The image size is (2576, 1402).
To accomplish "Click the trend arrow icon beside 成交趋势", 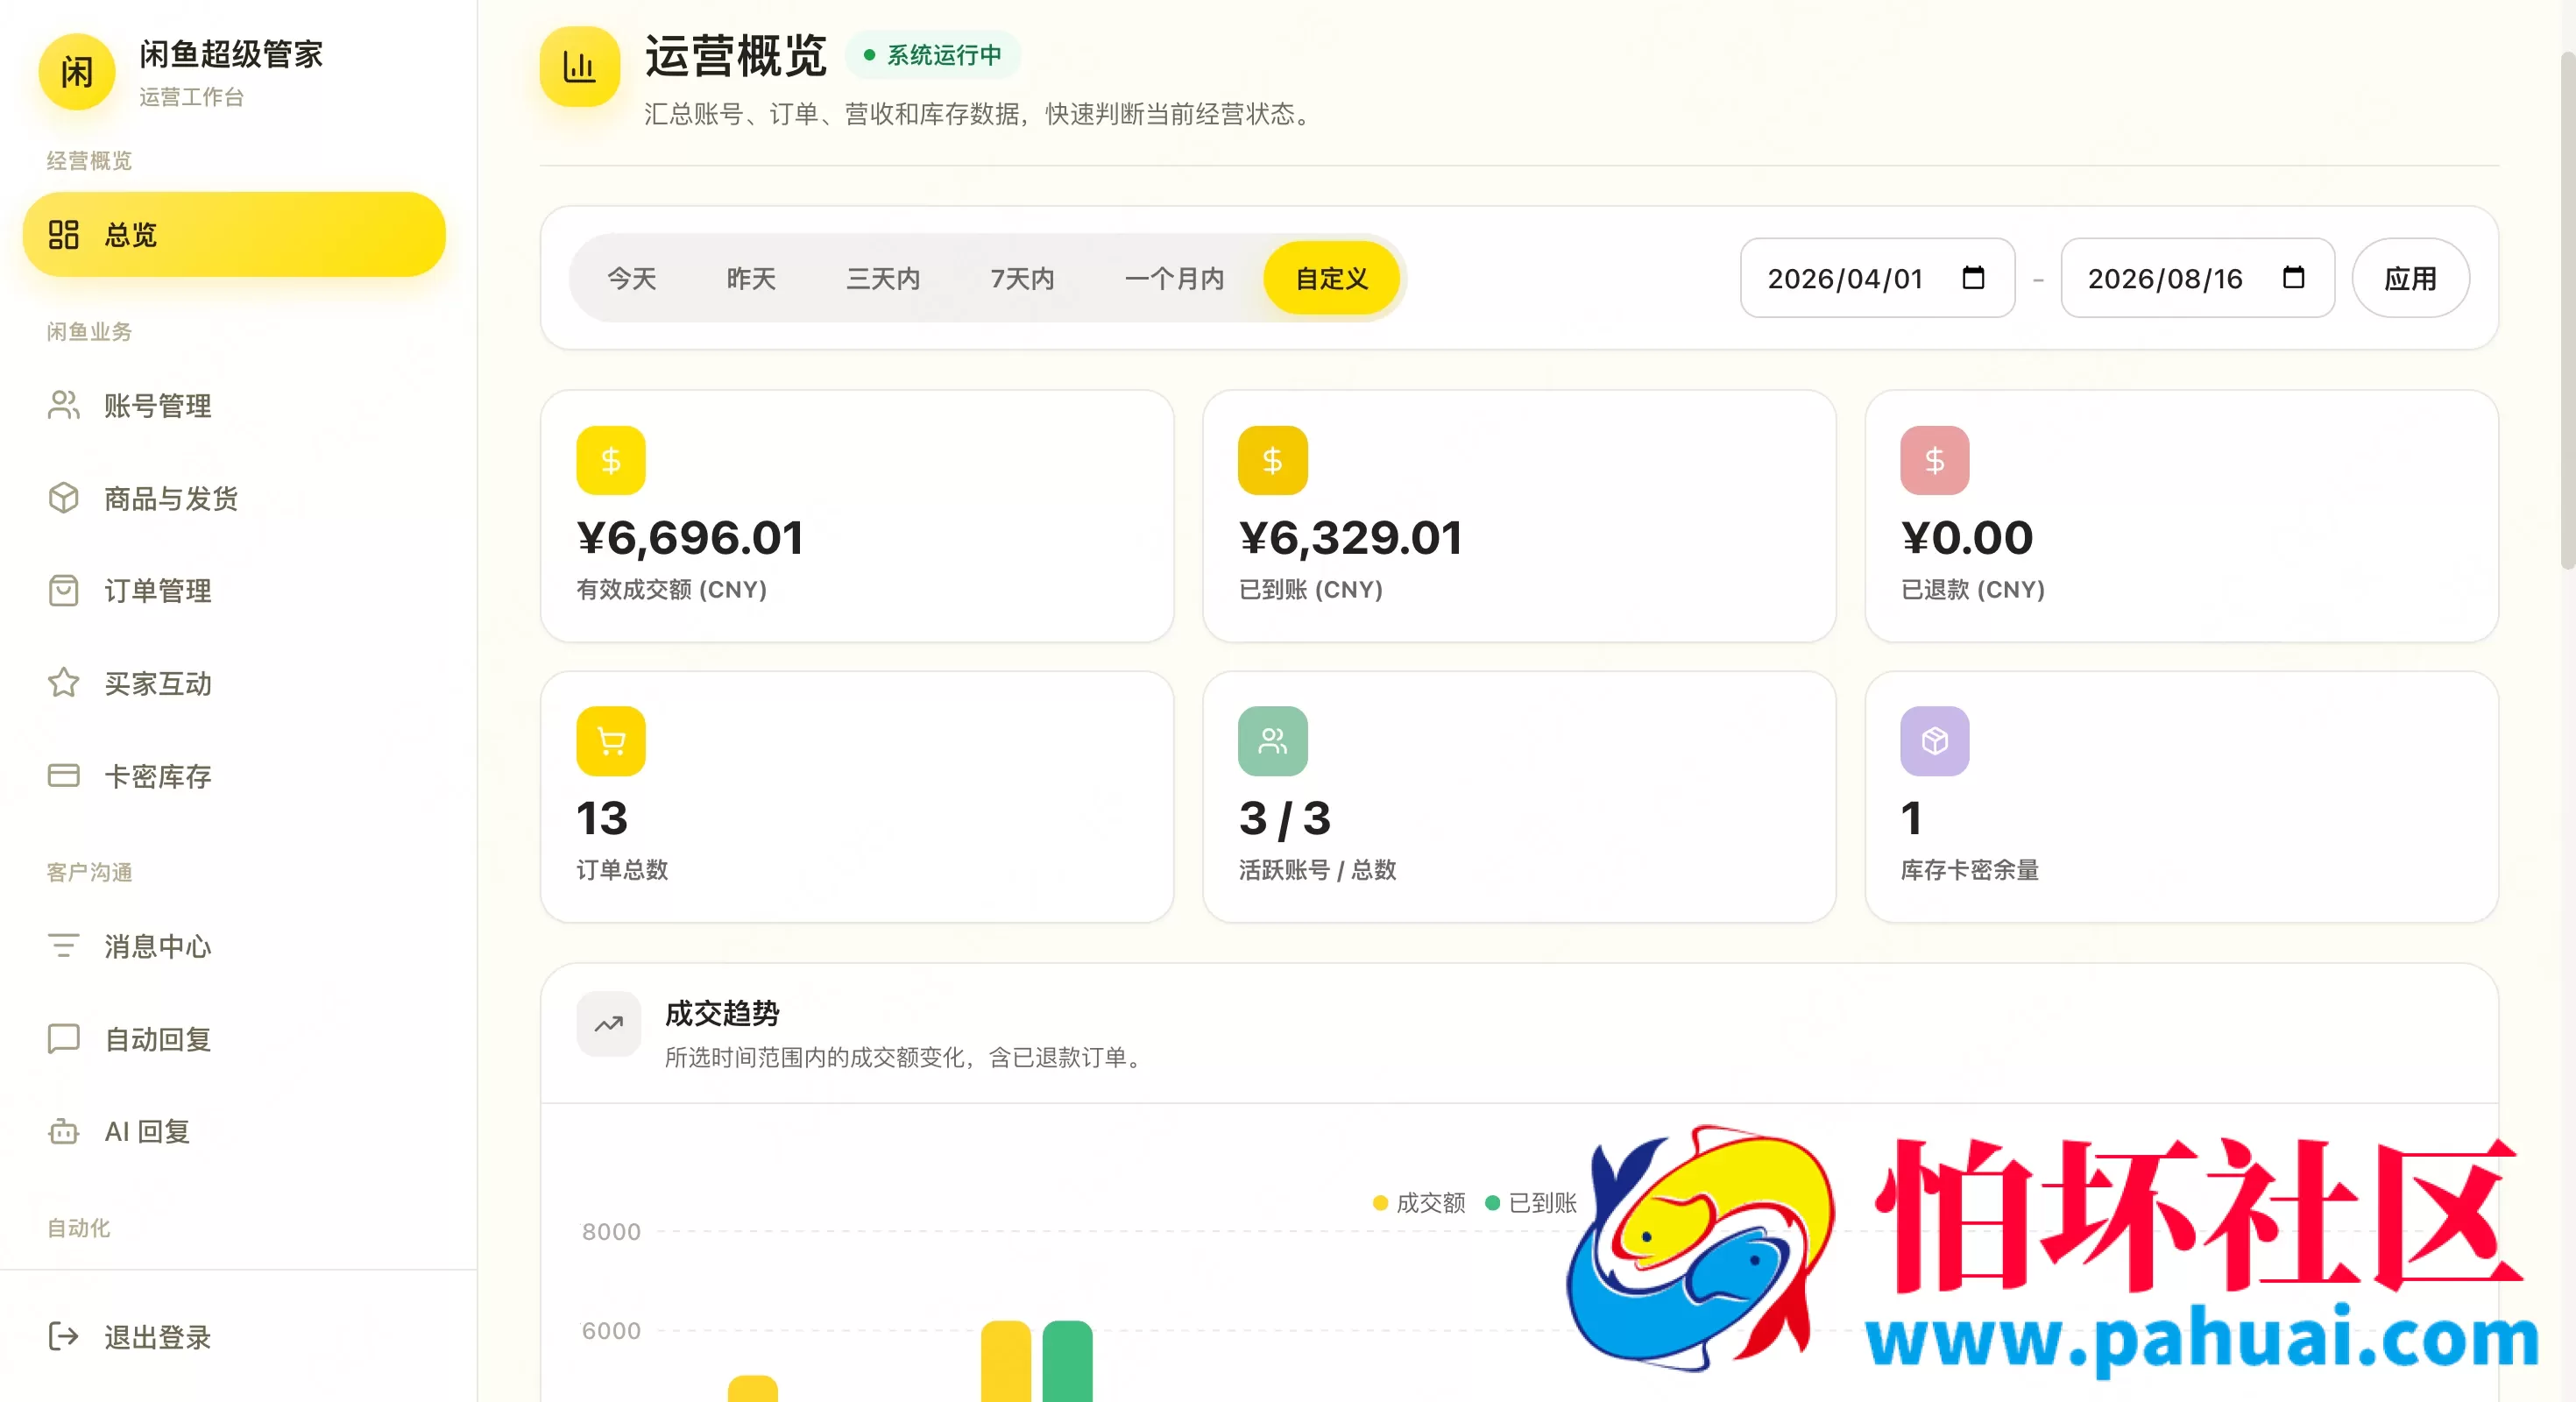I will pos(608,1024).
